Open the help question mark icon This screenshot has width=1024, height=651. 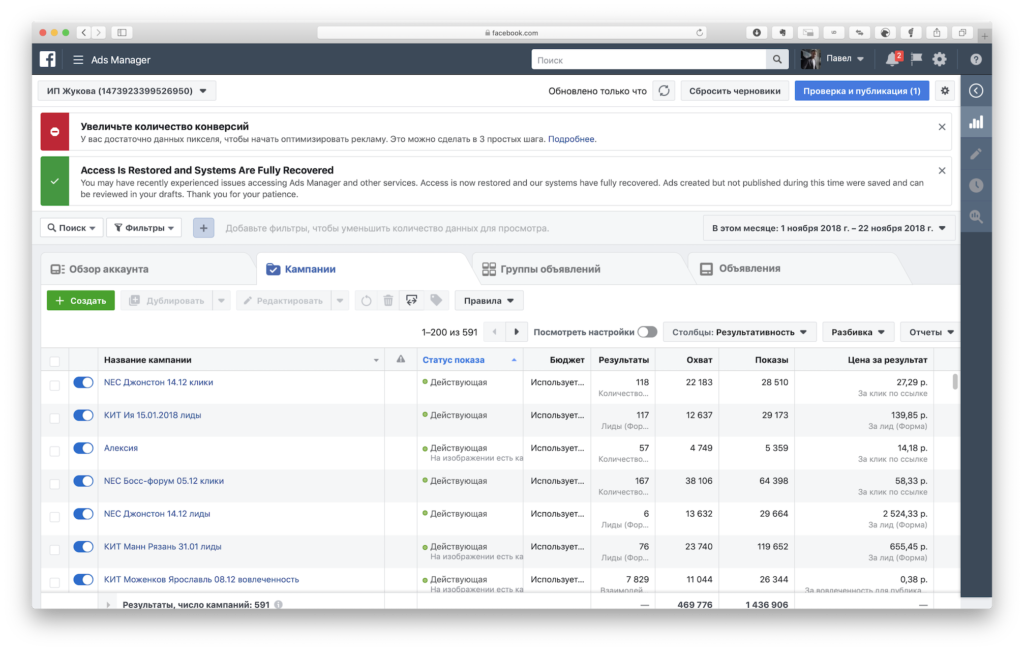pyautogui.click(x=976, y=59)
